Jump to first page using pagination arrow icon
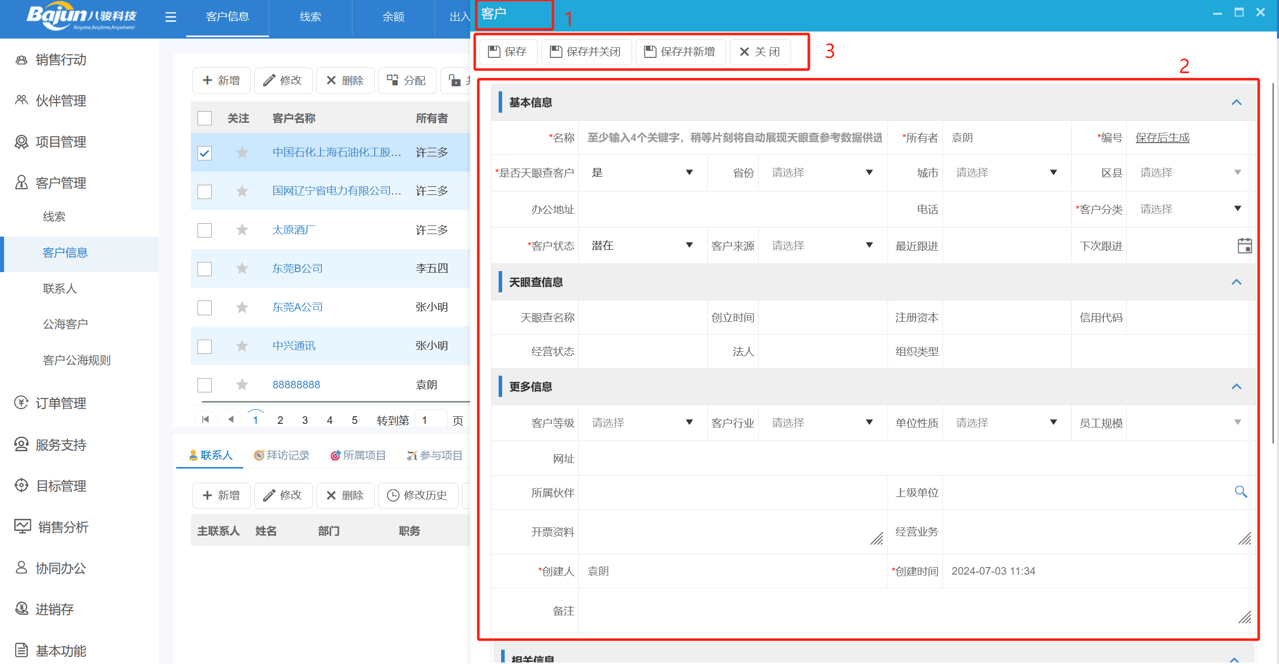Screen dimensions: 1279x664 206,420
